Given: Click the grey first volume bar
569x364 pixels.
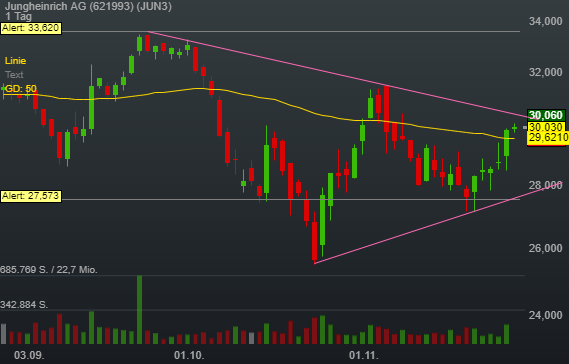Looking at the screenshot, I should (4, 334).
